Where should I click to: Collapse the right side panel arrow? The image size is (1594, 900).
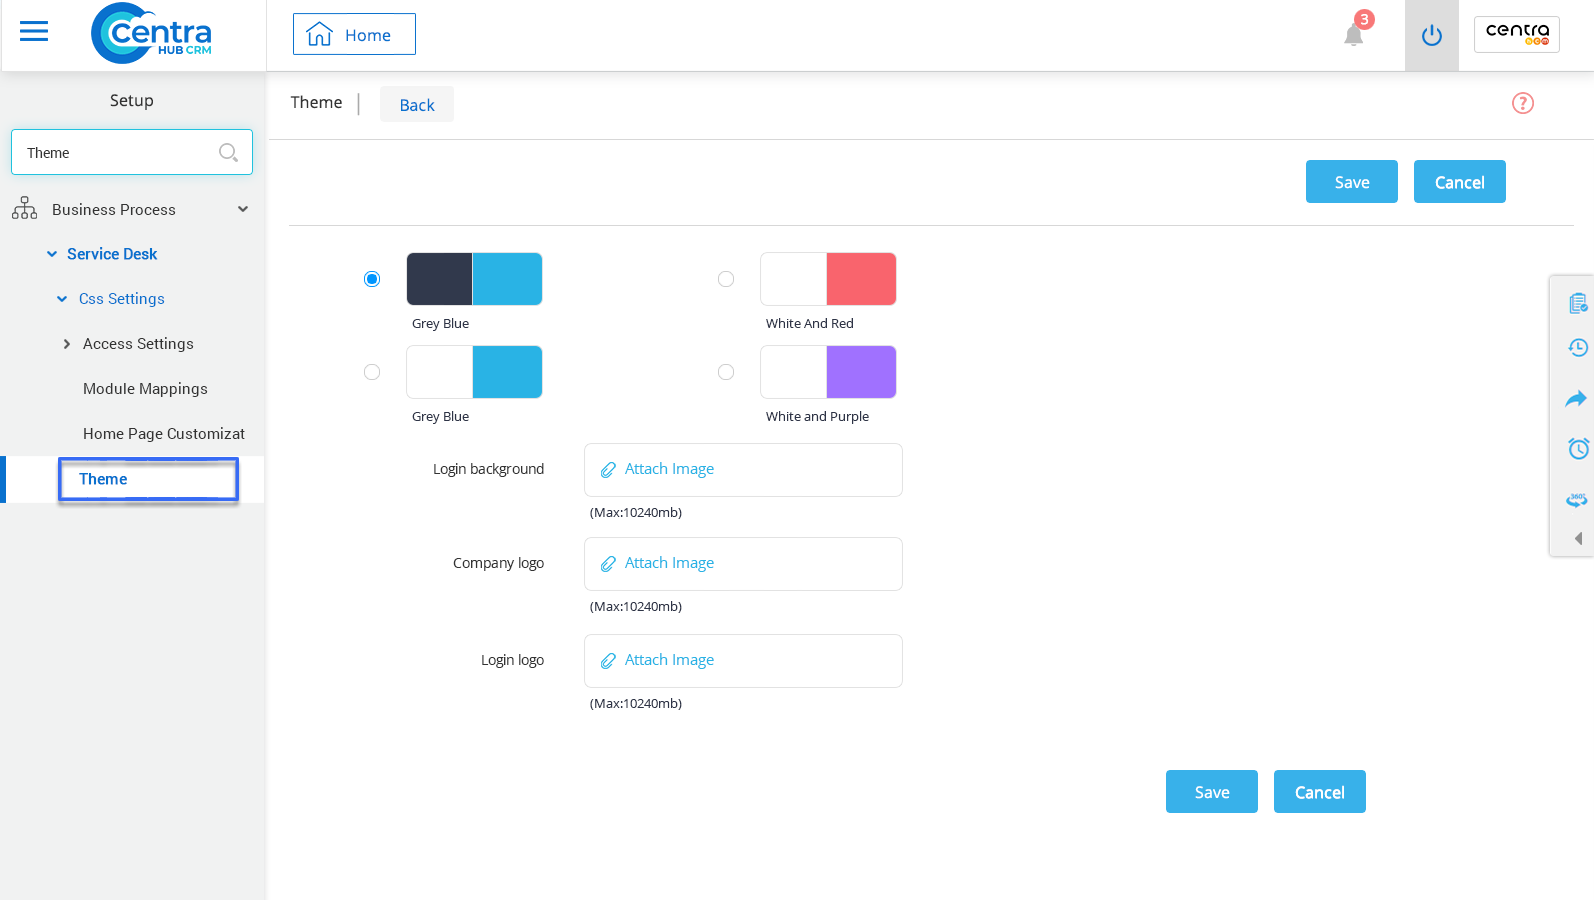tap(1578, 538)
